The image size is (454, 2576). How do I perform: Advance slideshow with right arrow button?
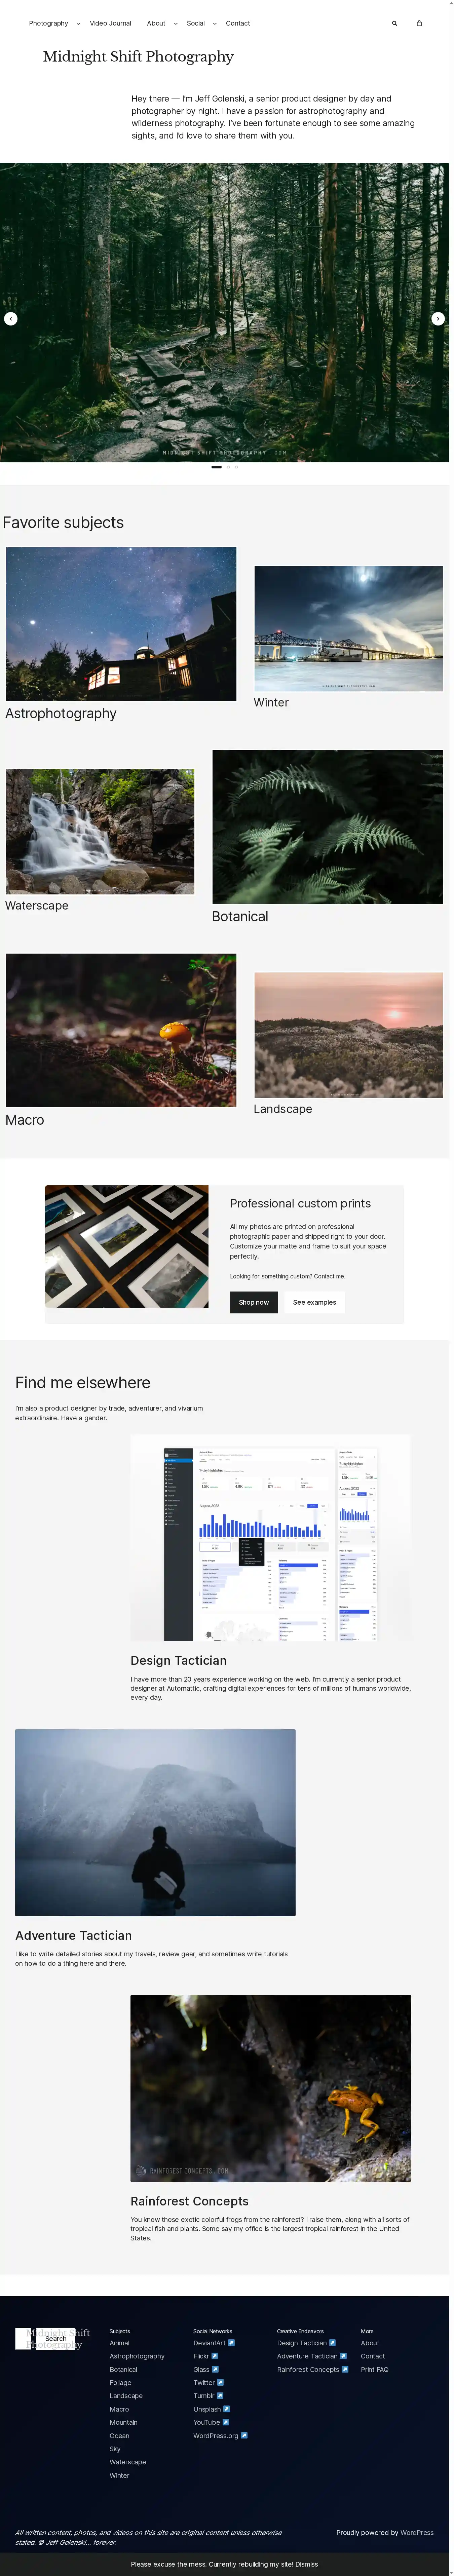[x=437, y=319]
